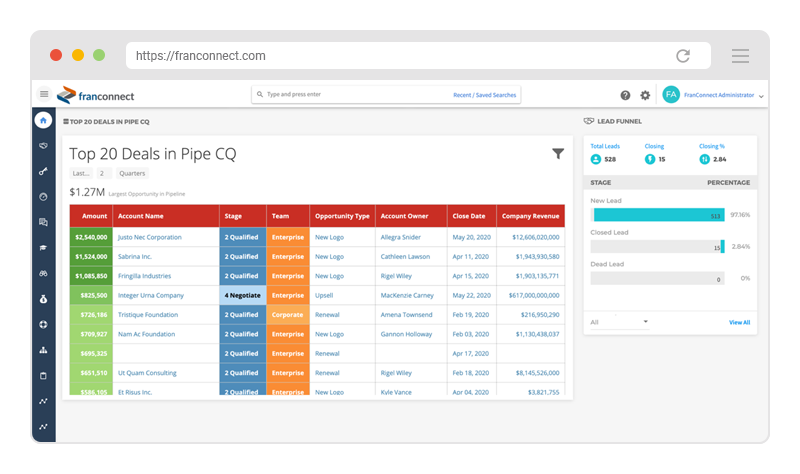Open the Justo Nec Corporation account
Image resolution: width=800 pixels, height=474 pixels.
(149, 237)
